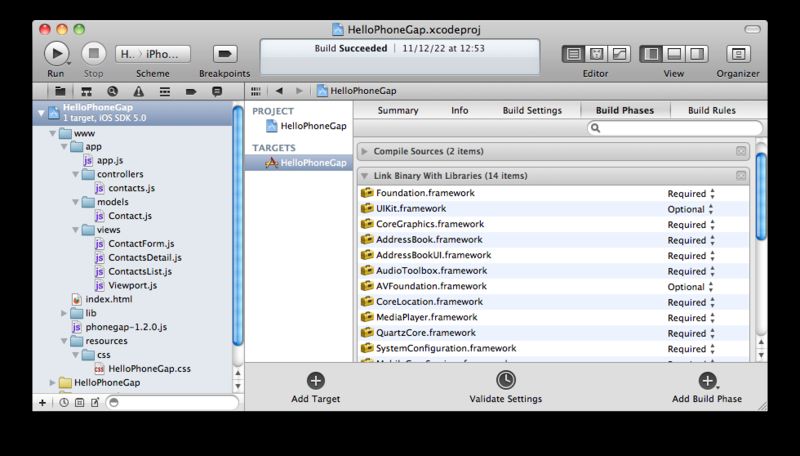The image size is (800, 456).
Task: Show the Log navigator
Action: [217, 91]
